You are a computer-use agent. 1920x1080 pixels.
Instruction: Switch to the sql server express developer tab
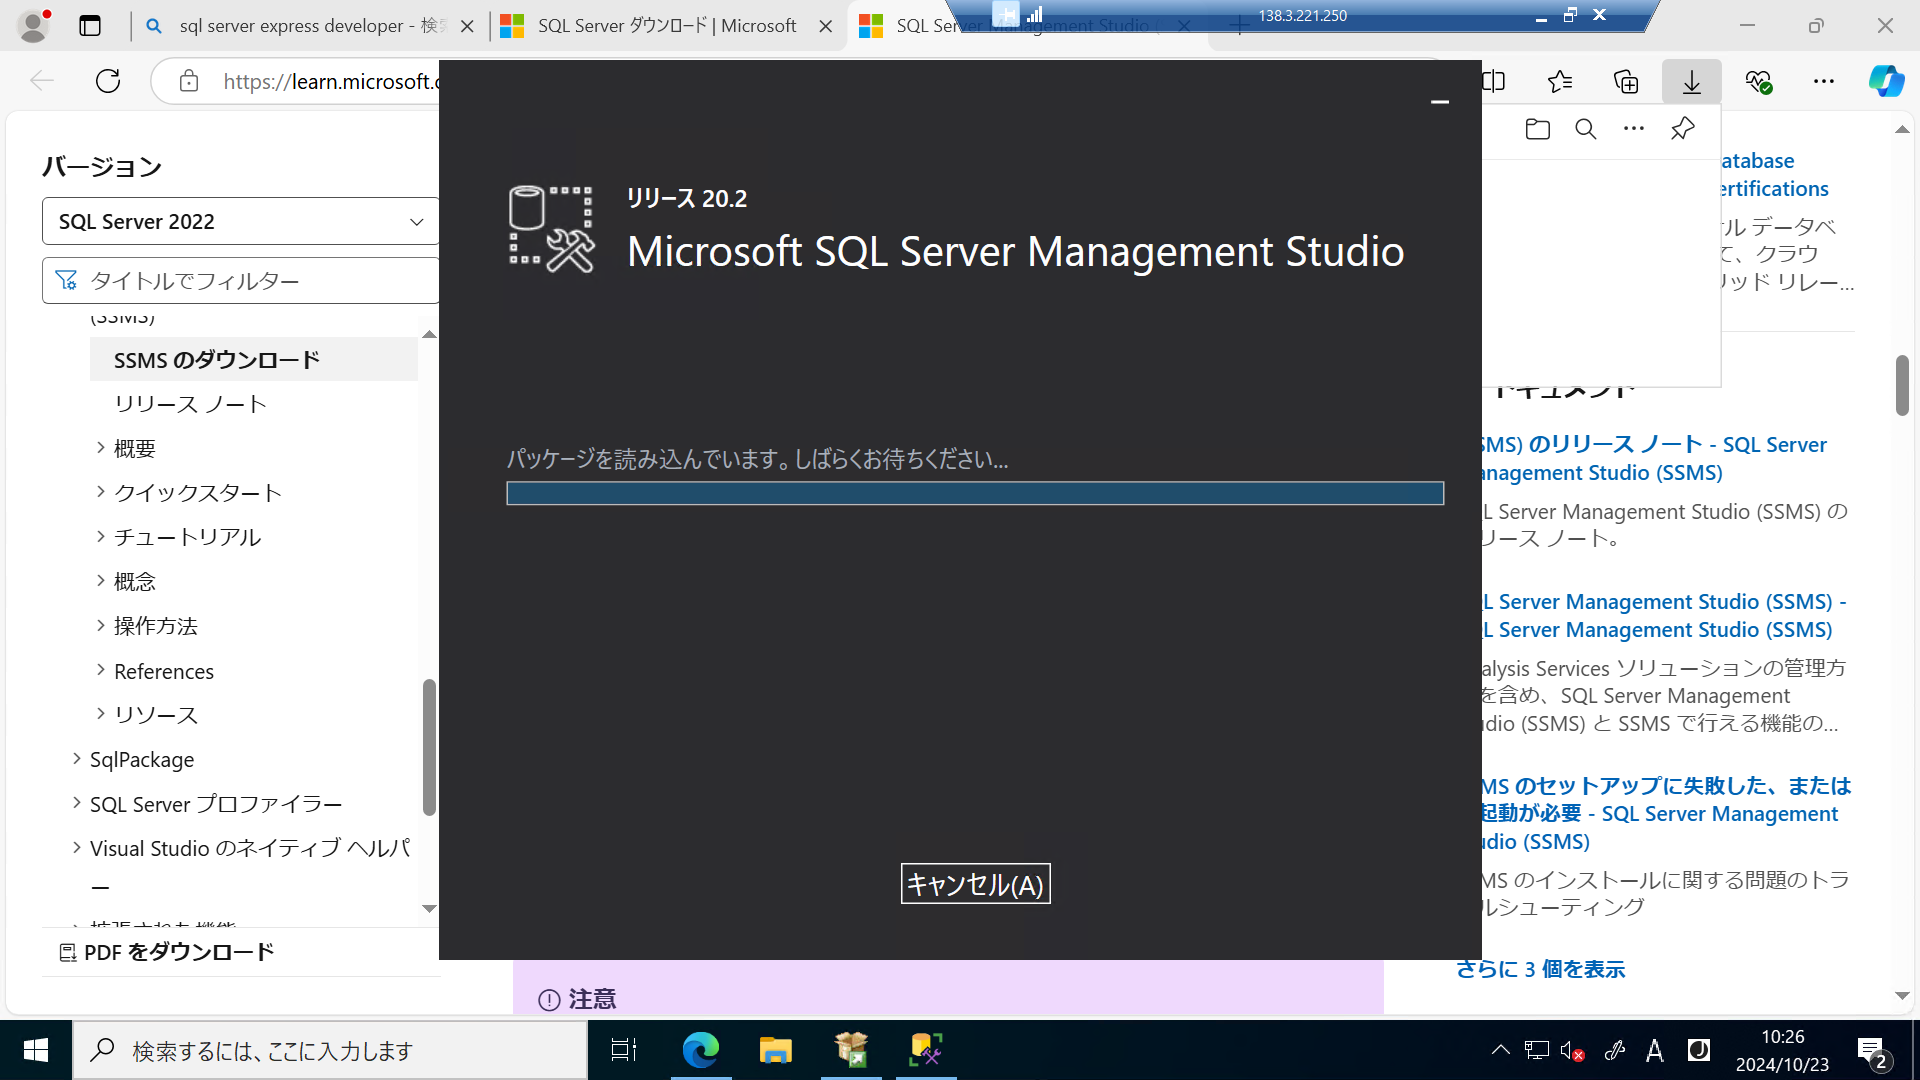coord(300,26)
